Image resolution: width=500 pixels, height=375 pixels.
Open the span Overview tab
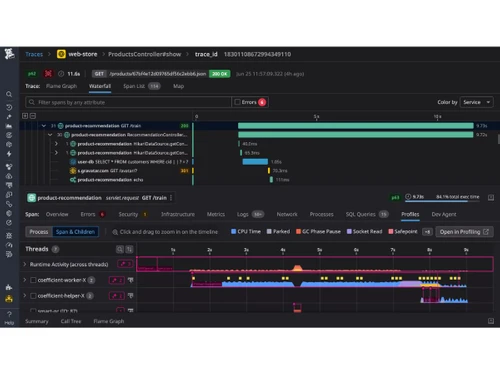[57, 214]
